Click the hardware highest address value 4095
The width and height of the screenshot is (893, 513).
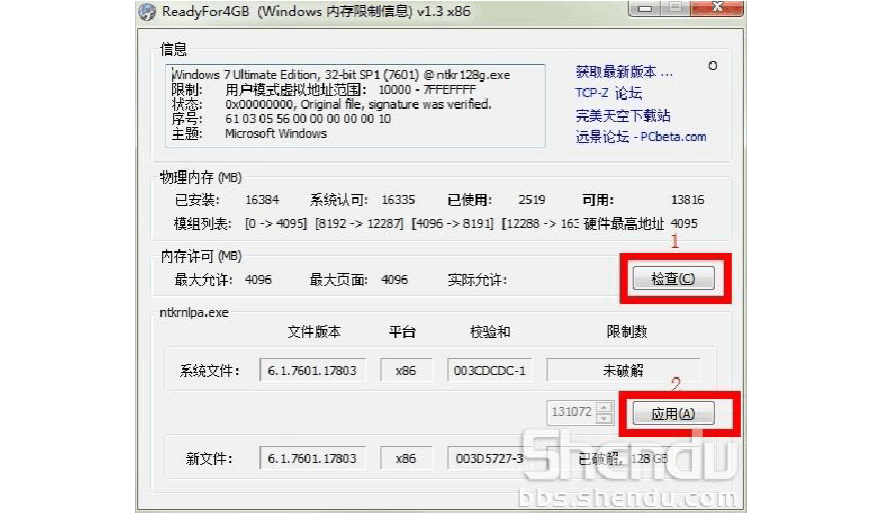pos(684,224)
